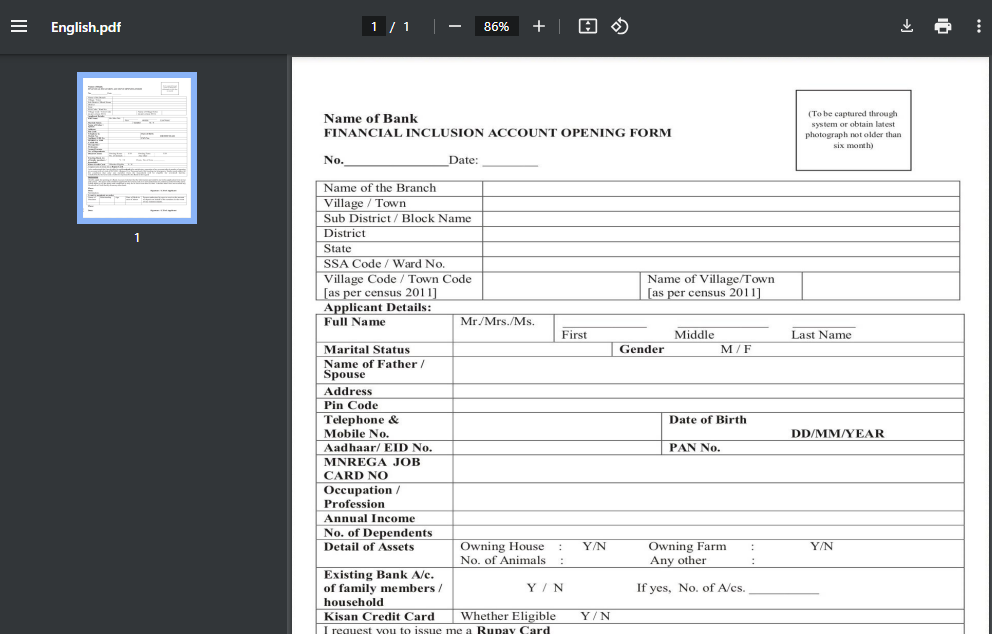Click 'Sub District / Block Name' label
The width and height of the screenshot is (992, 634).
pos(397,218)
